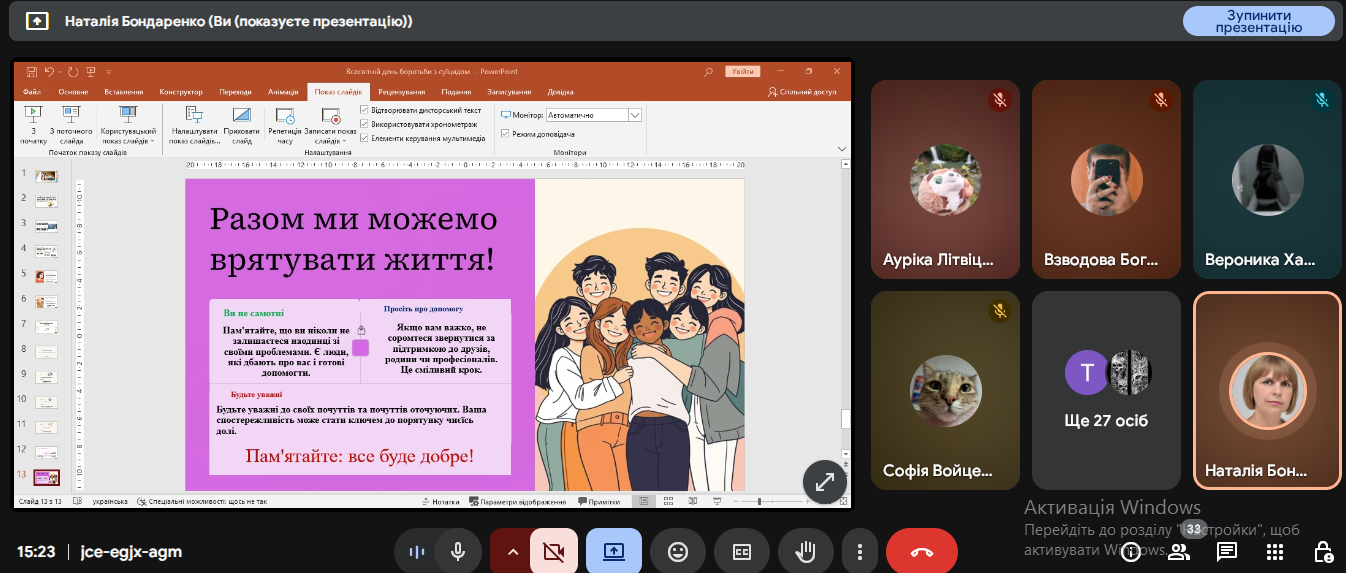Open the meeting chat panel
The width and height of the screenshot is (1346, 573).
click(x=1227, y=551)
